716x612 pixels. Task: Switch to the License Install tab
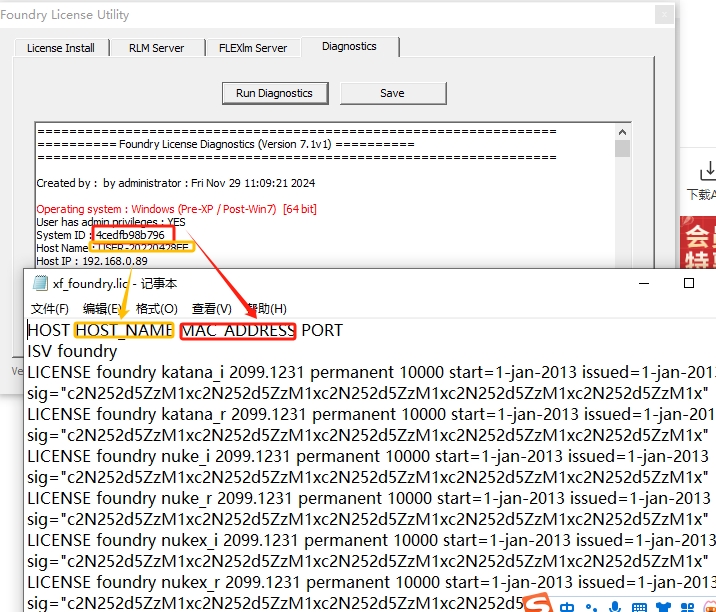coord(60,47)
